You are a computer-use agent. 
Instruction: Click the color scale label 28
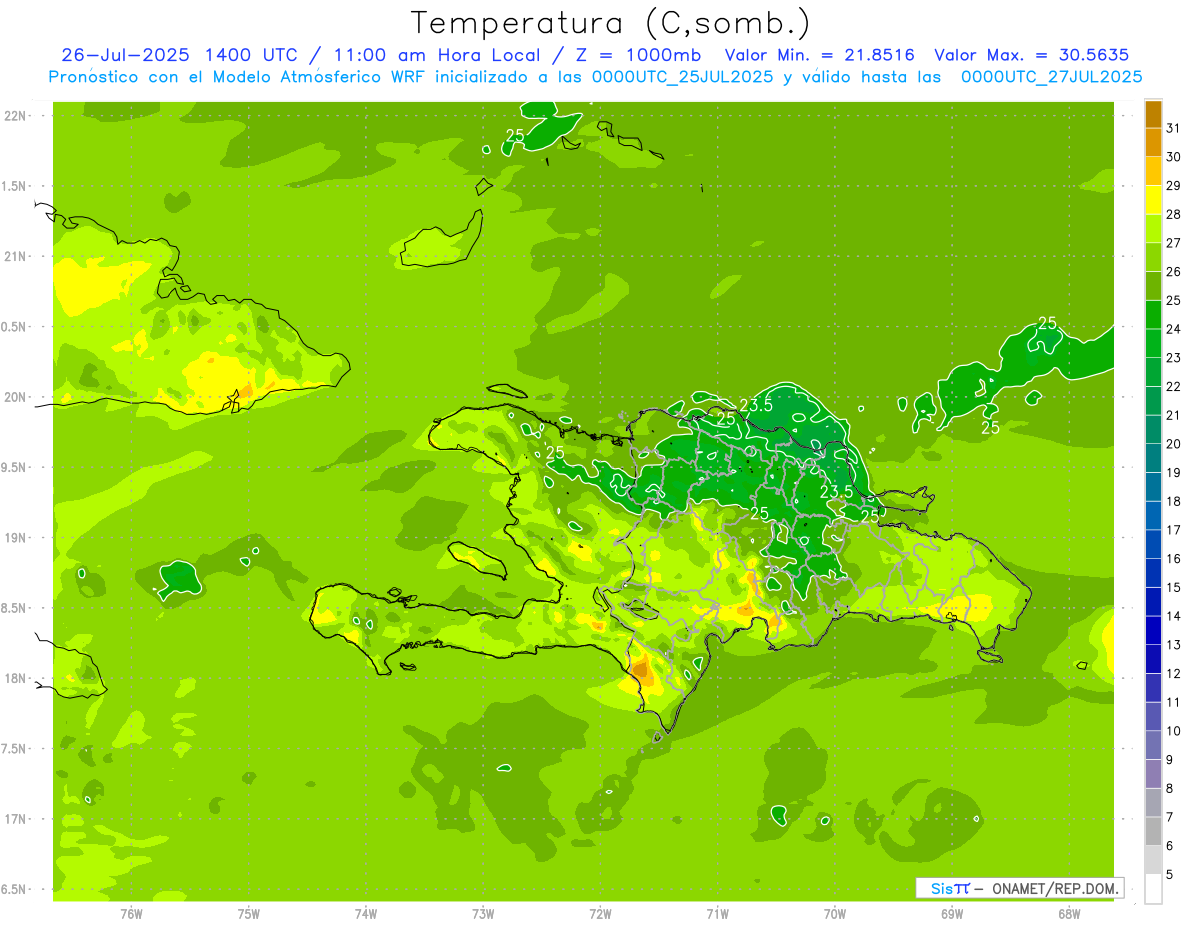point(1174,214)
